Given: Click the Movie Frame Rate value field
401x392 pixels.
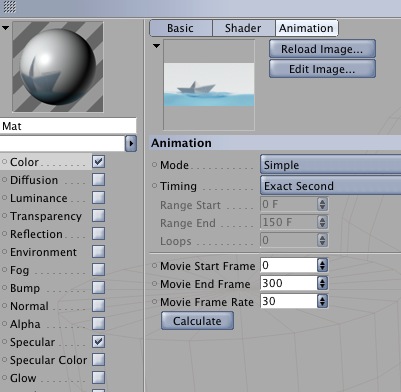Looking at the screenshot, I should pos(289,301).
